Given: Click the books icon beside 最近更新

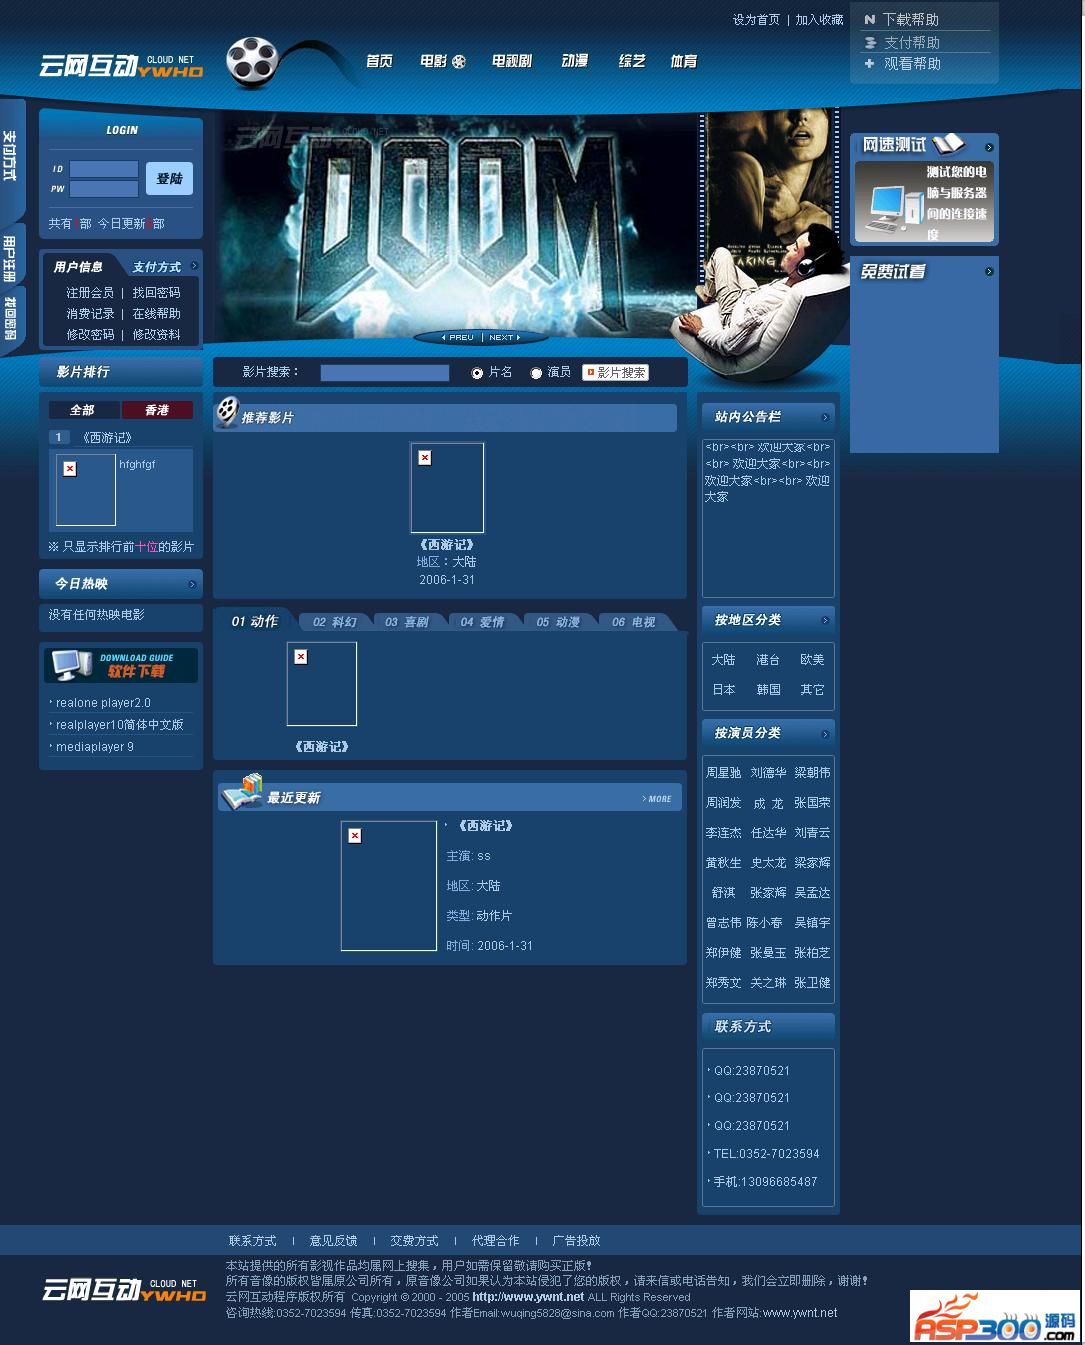Looking at the screenshot, I should (x=243, y=791).
